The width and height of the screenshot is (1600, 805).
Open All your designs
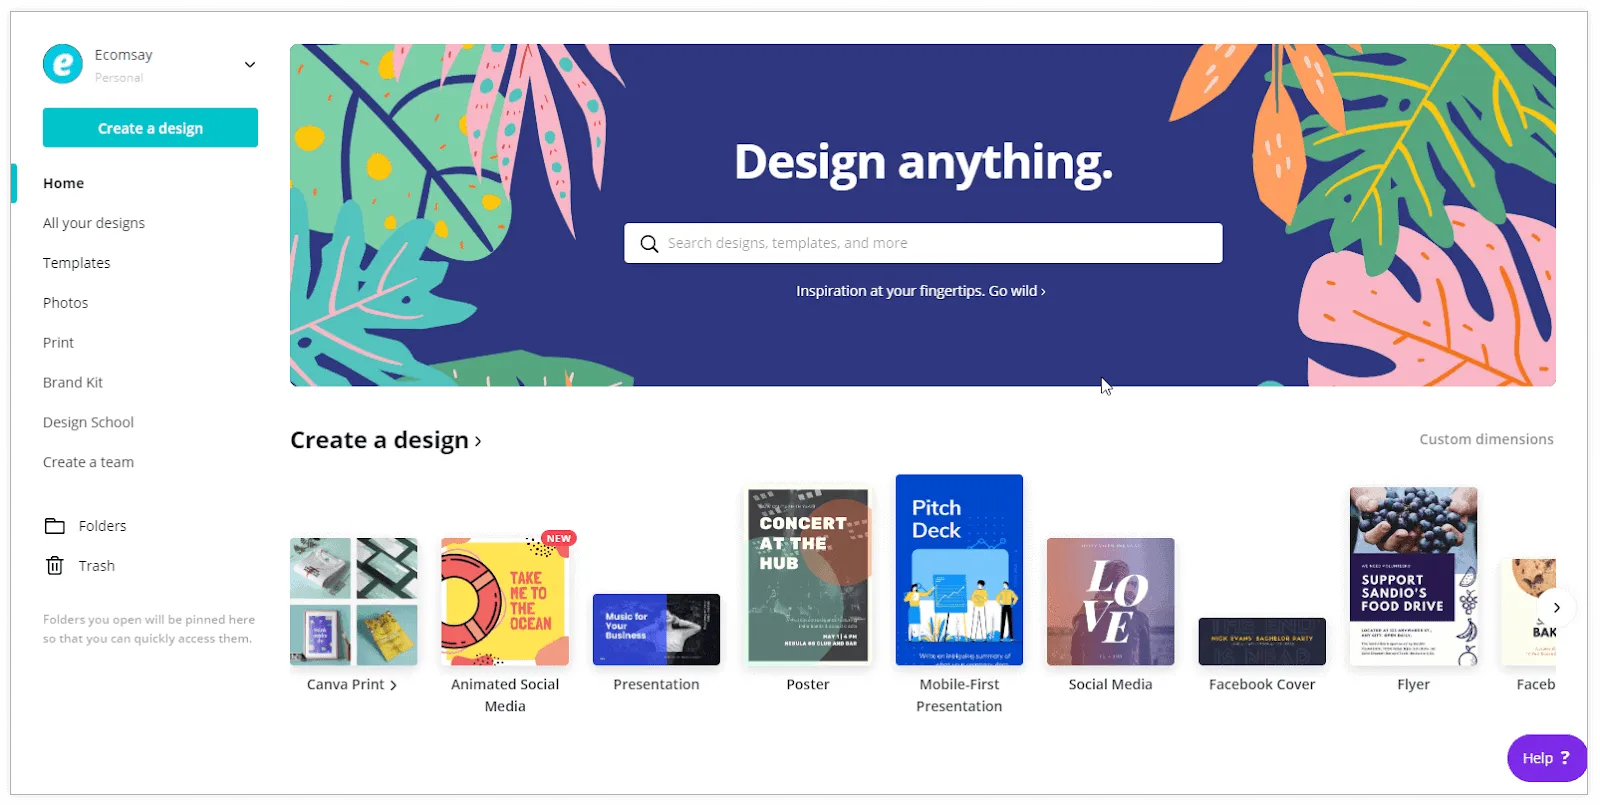click(x=94, y=223)
